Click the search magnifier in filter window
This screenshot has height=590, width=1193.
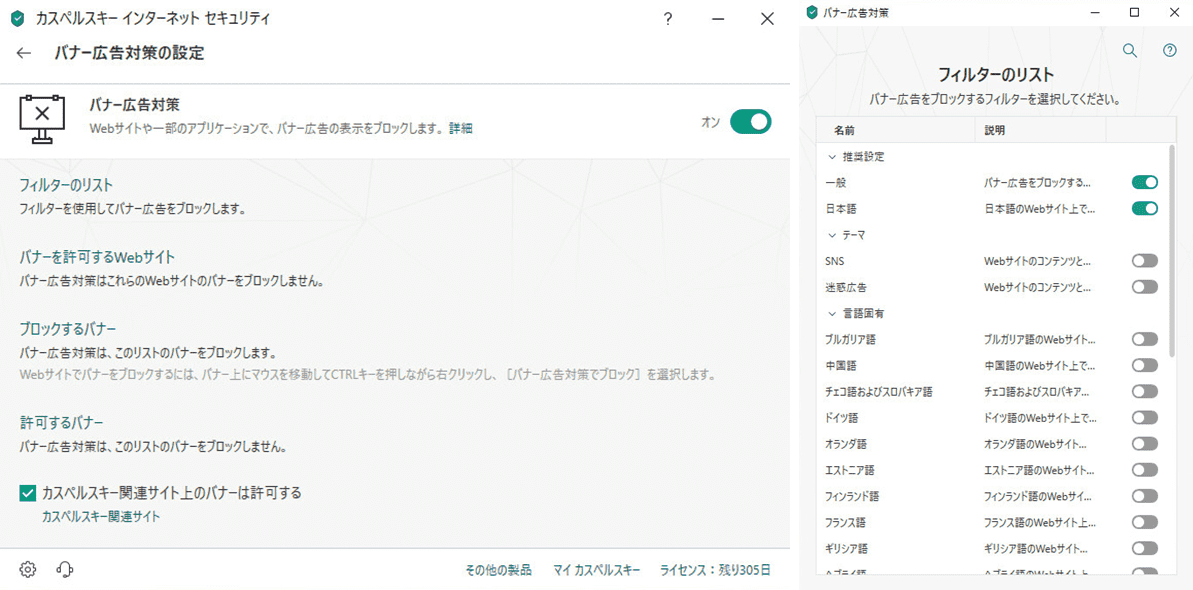coord(1130,50)
